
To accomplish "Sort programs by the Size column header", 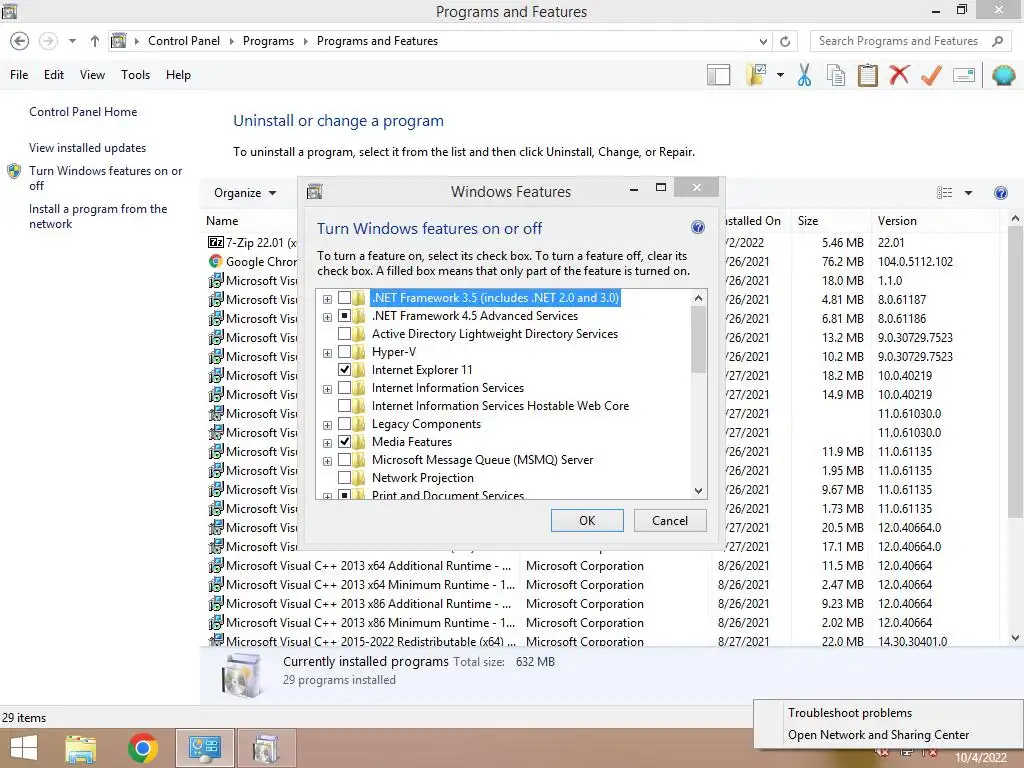I will pos(830,221).
